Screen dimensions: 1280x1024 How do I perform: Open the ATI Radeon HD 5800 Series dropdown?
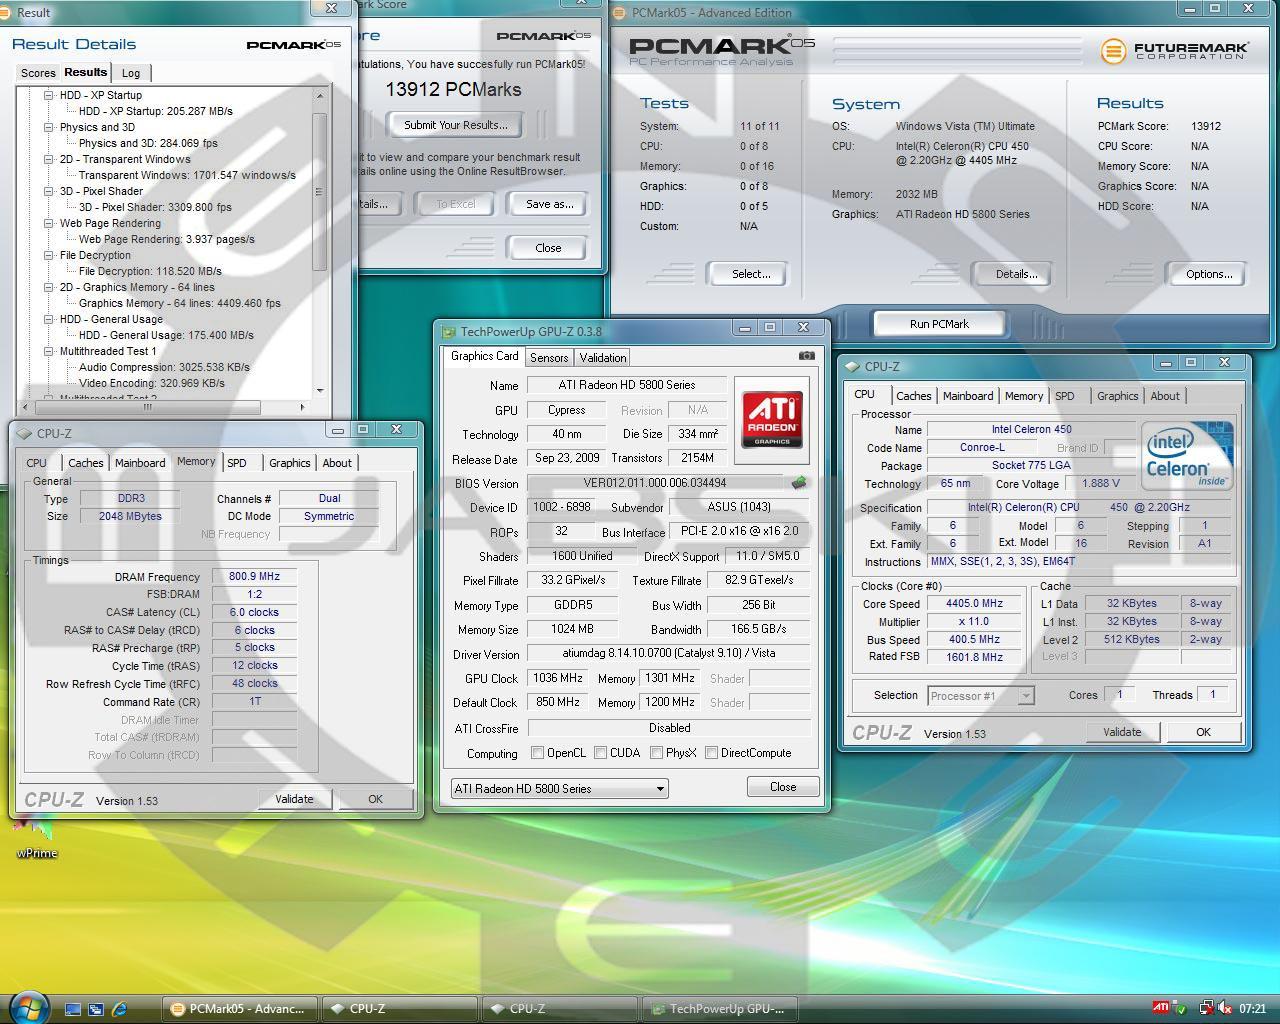click(x=559, y=788)
